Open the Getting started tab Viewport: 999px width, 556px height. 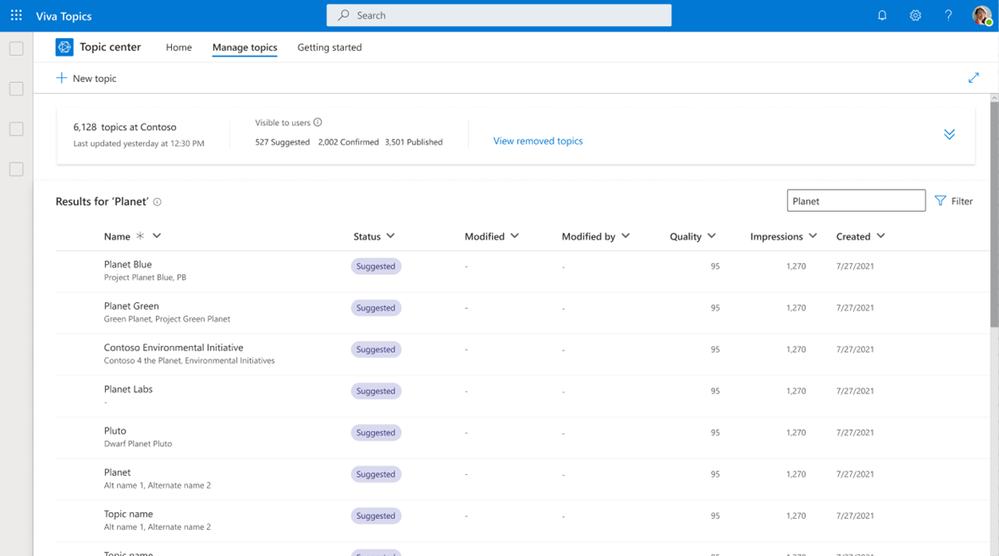[329, 47]
